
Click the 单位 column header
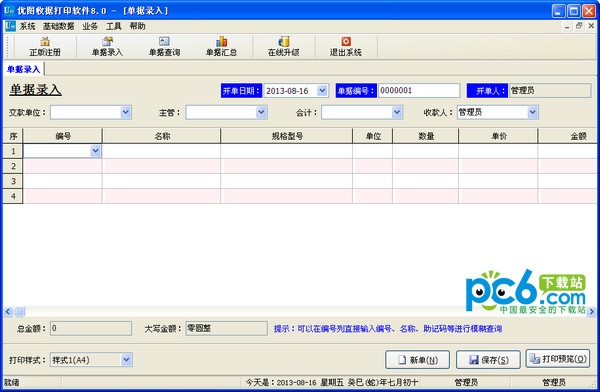pos(373,136)
